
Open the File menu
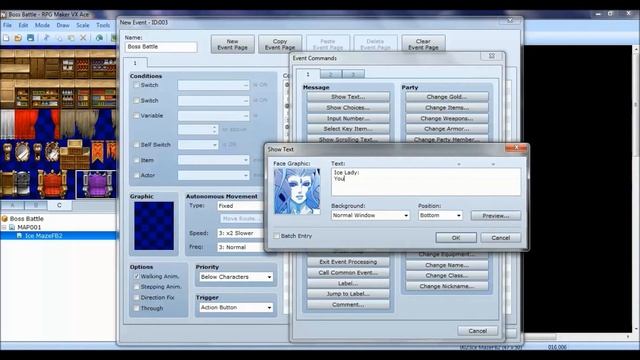click(7, 25)
